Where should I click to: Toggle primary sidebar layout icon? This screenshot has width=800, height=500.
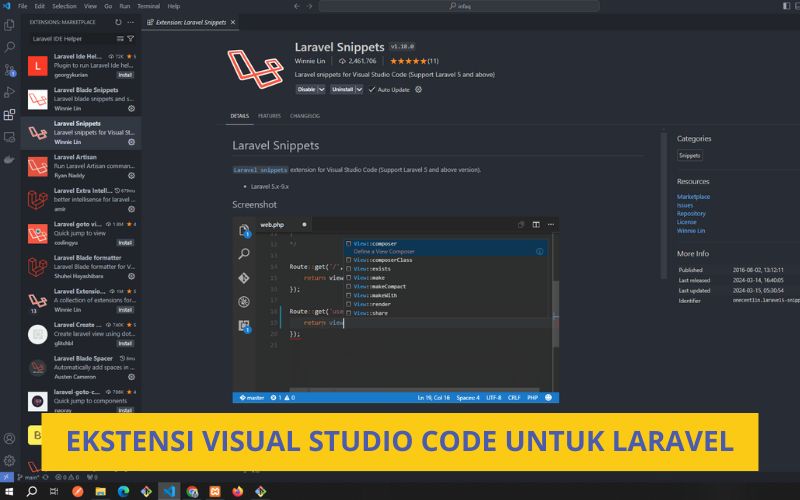pos(786,6)
